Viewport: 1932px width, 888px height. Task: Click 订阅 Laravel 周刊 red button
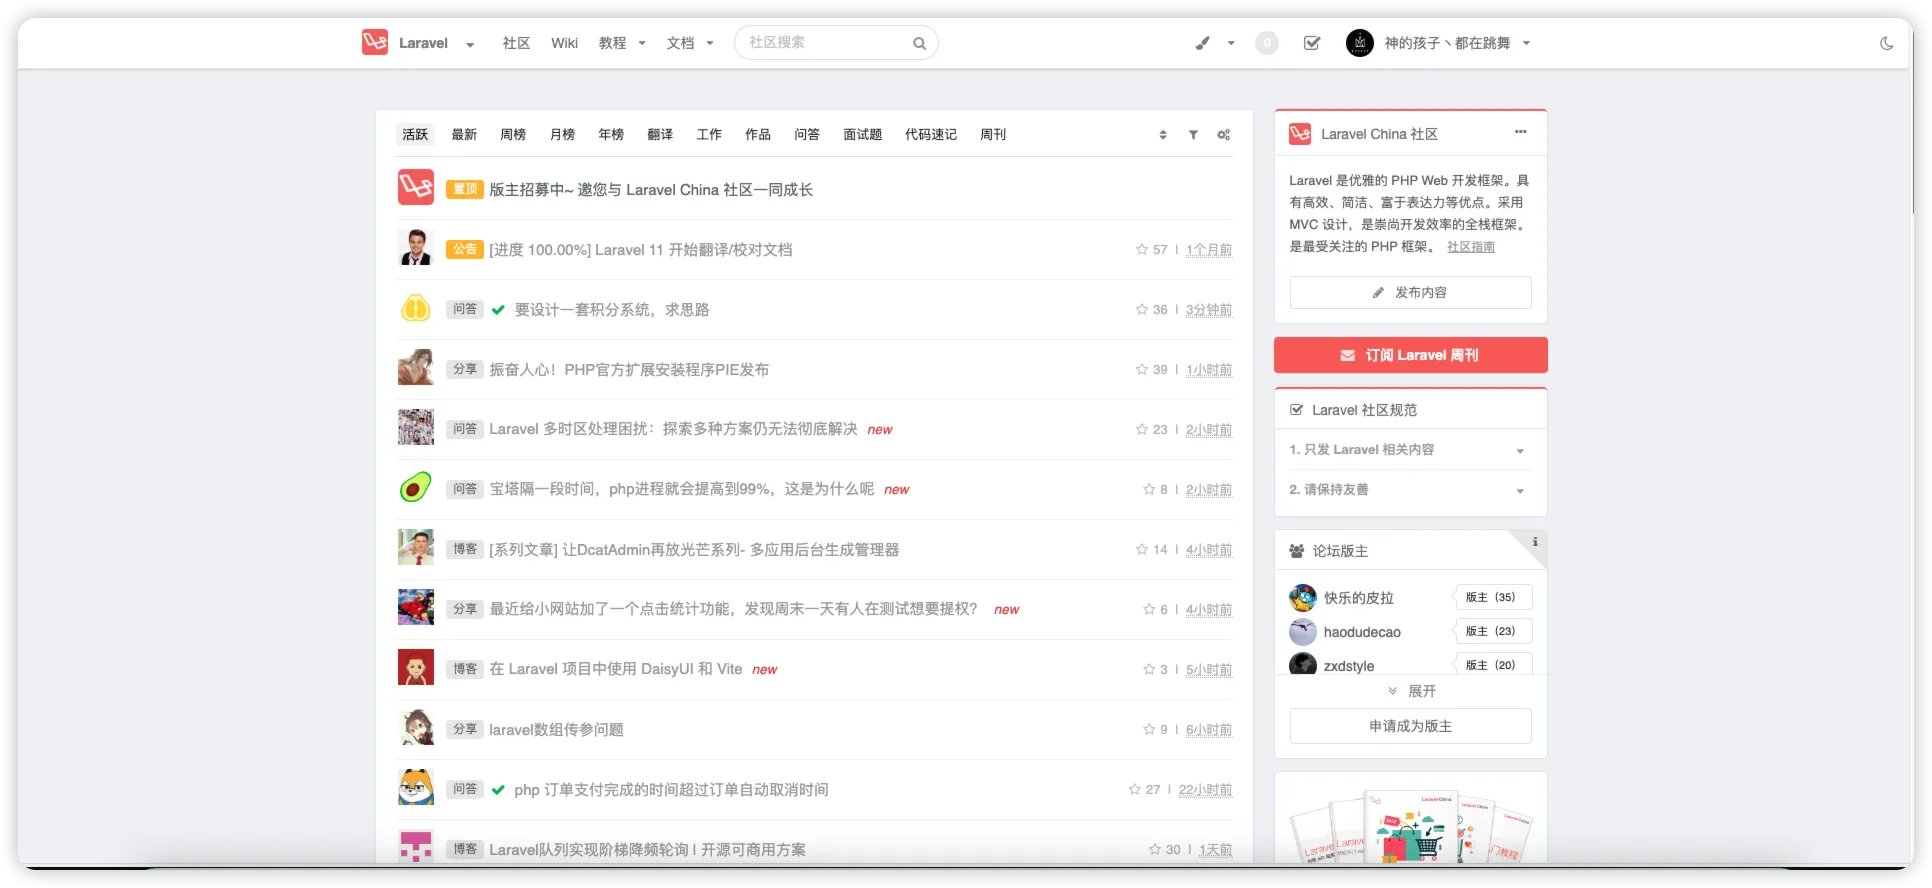click(x=1410, y=355)
